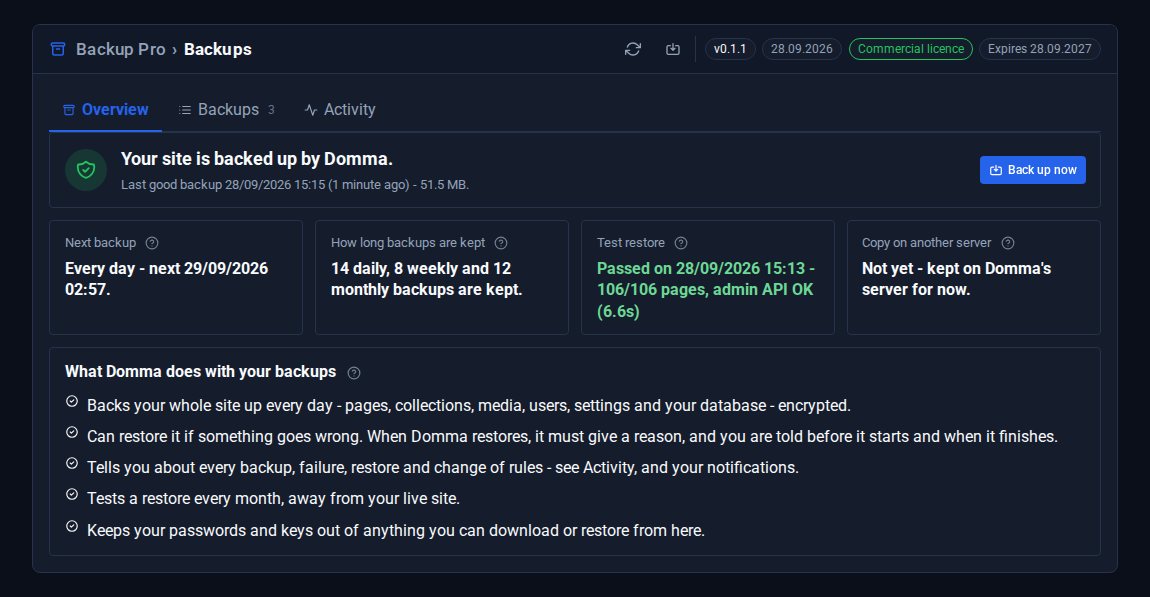Open the Activity tab
The height and width of the screenshot is (597, 1150).
click(x=340, y=110)
